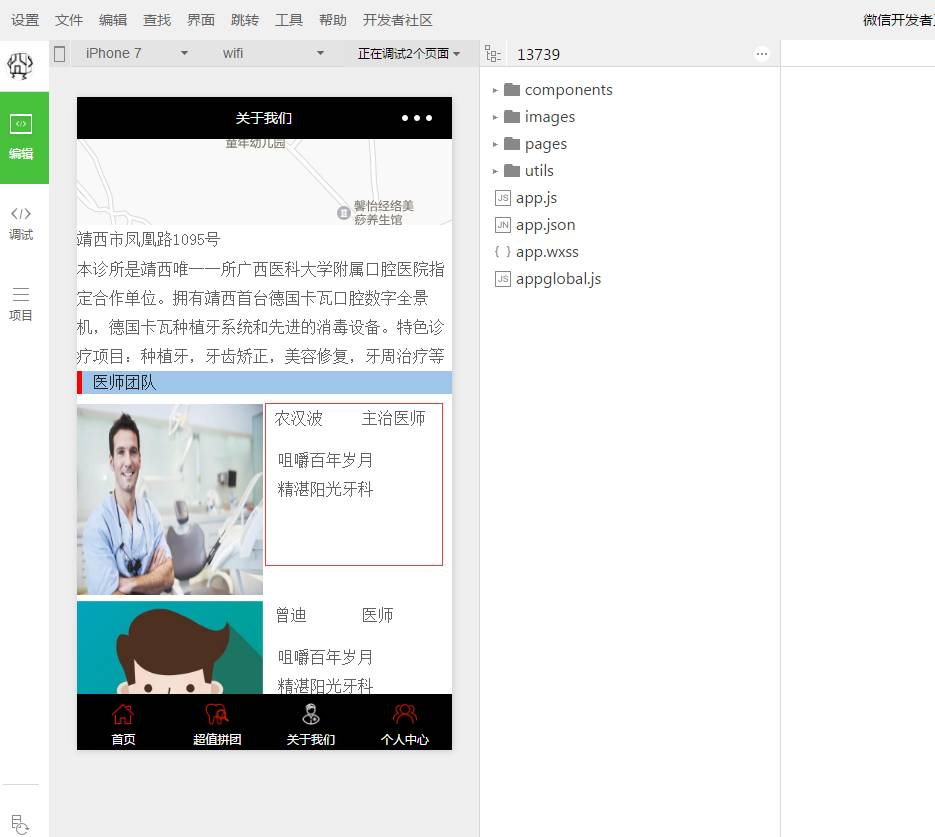Image resolution: width=935 pixels, height=837 pixels.
Task: Expand the images folder
Action: coord(495,117)
